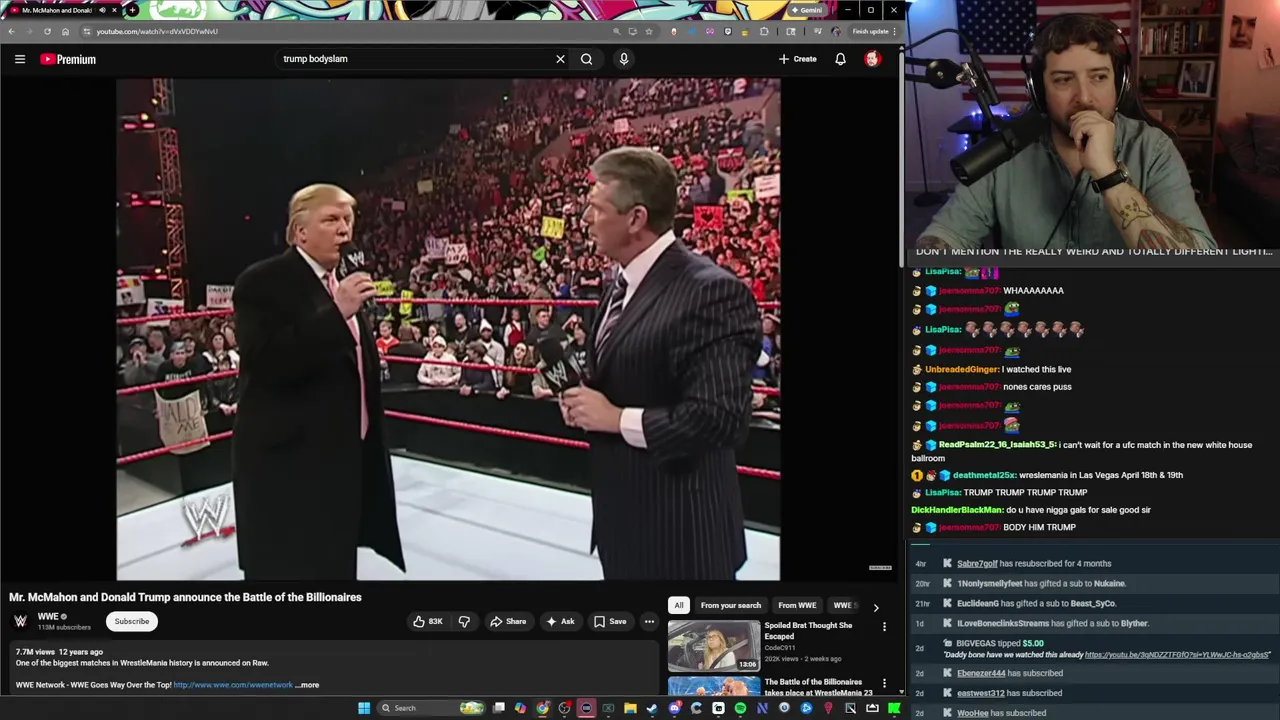
Task: Open the Task View taskbar icon
Action: 498,708
